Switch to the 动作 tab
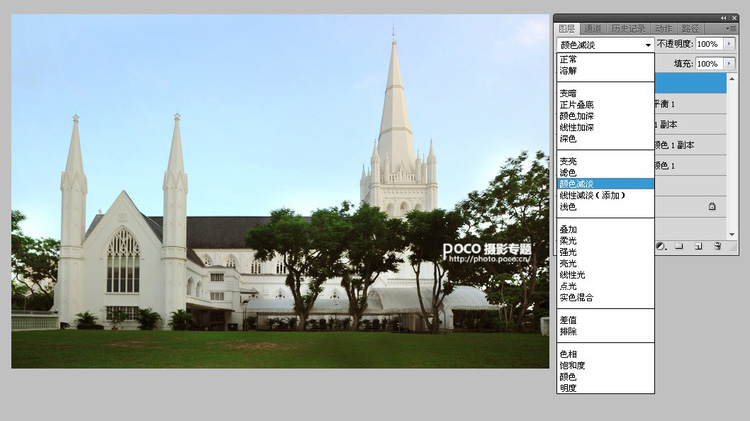The height and width of the screenshot is (421, 750). point(664,29)
